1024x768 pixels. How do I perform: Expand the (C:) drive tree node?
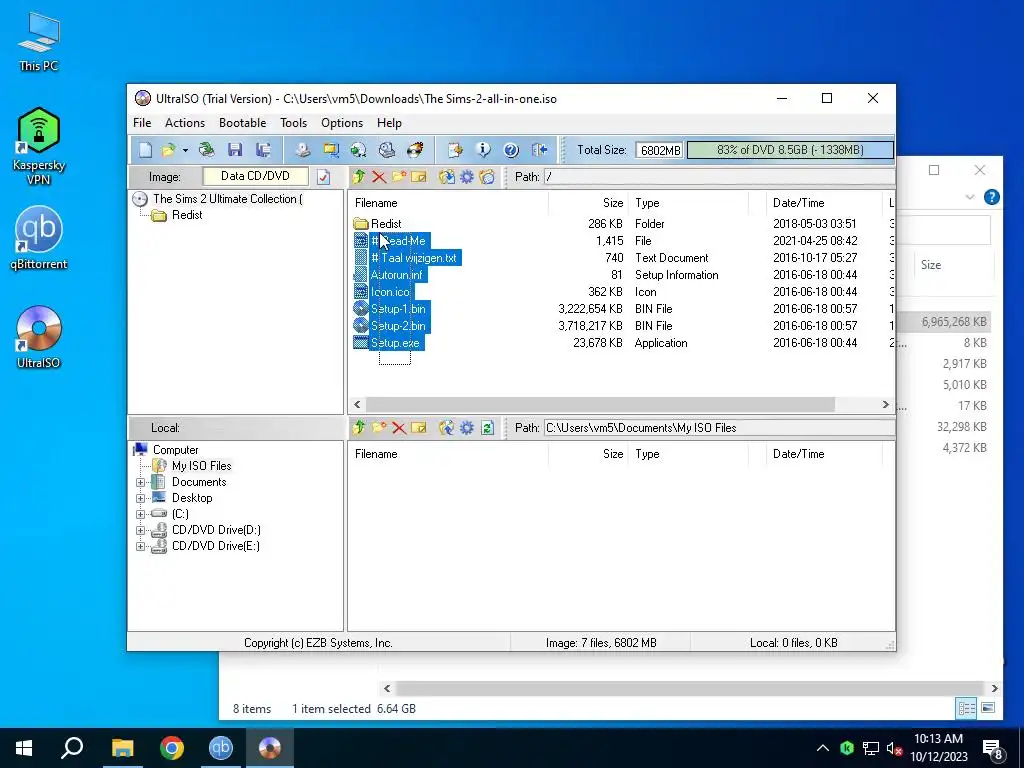[x=140, y=514]
